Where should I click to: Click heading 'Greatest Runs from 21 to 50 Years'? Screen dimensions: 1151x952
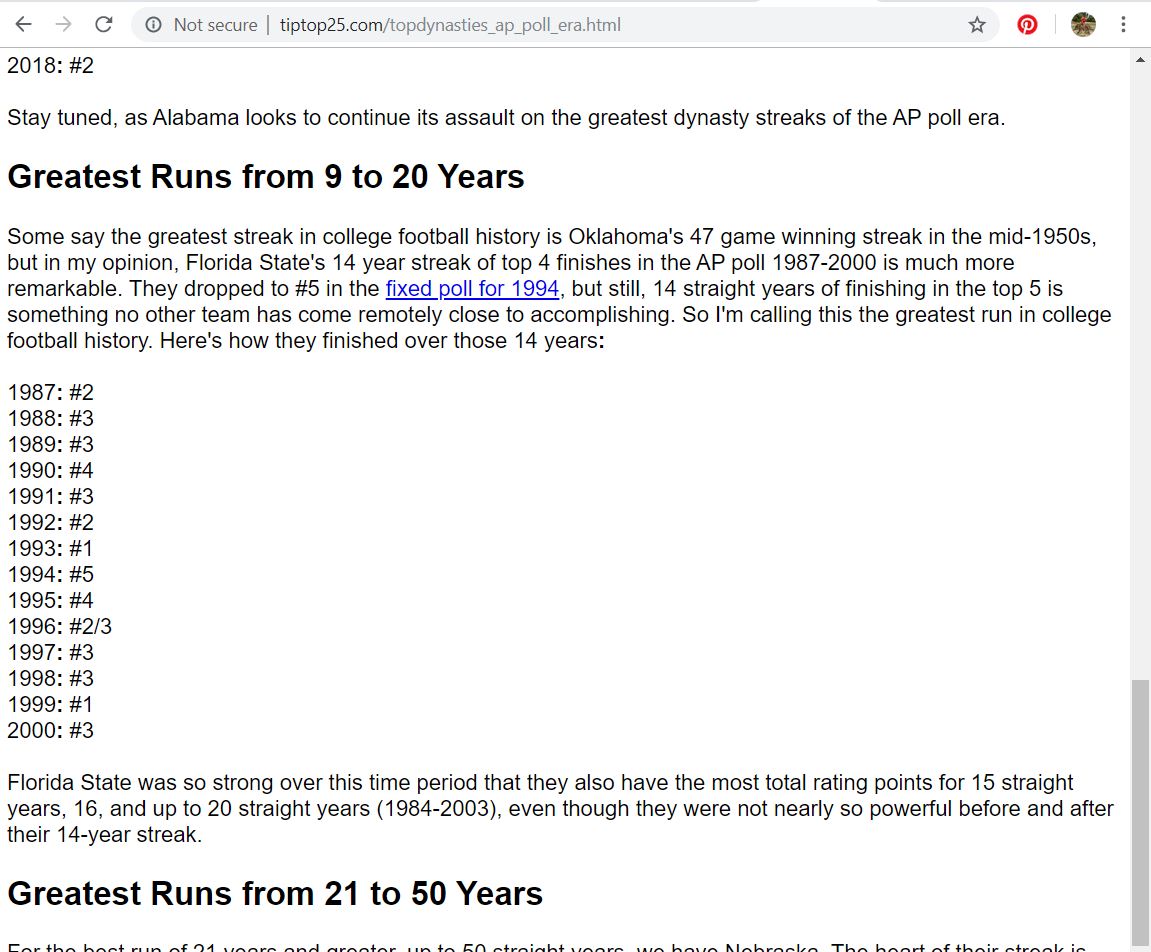coord(275,893)
